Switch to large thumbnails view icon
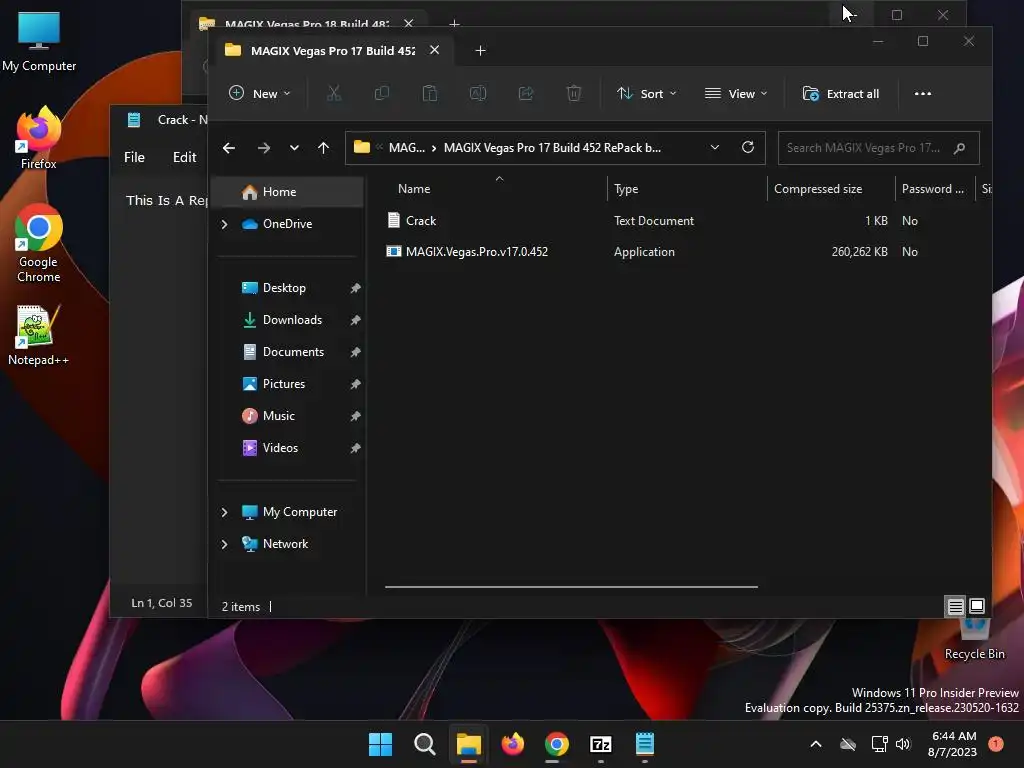Screen dimensions: 1024x768 (977, 606)
